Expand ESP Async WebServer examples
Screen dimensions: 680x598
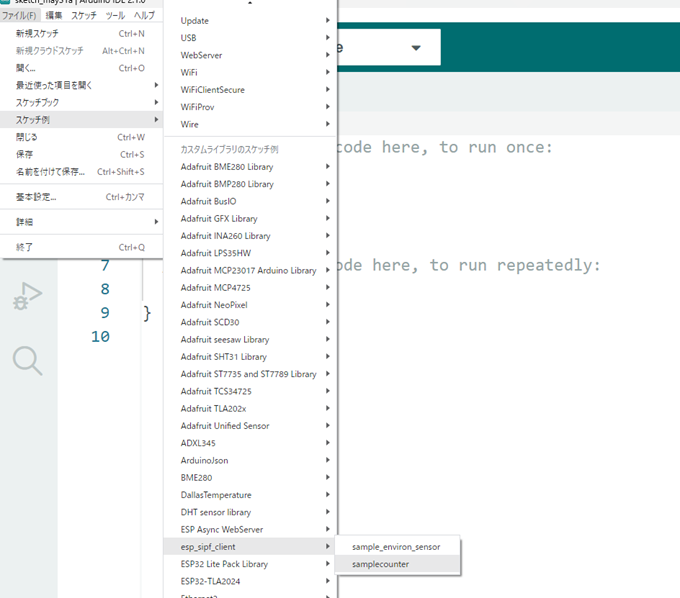point(250,529)
